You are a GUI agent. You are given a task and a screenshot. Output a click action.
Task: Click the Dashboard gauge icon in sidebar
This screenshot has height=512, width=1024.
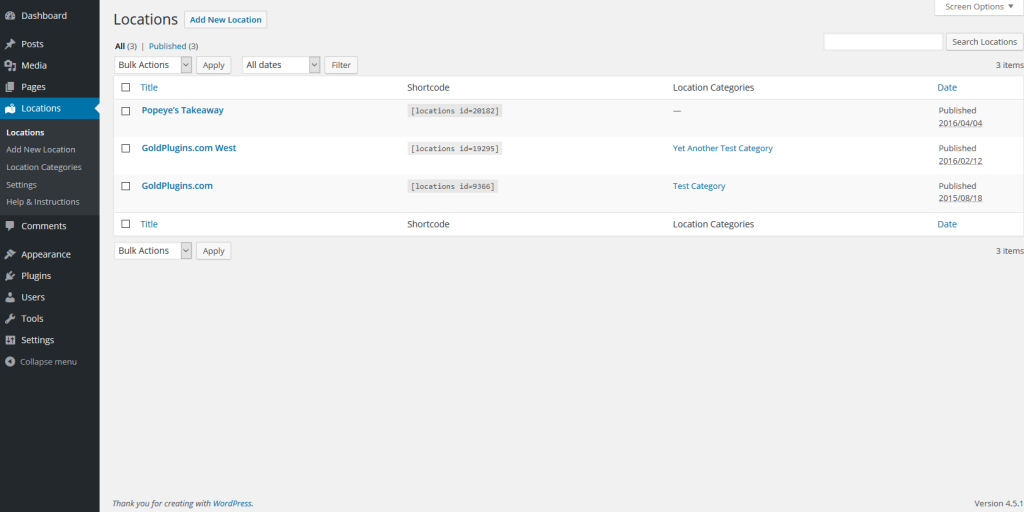click(x=10, y=16)
